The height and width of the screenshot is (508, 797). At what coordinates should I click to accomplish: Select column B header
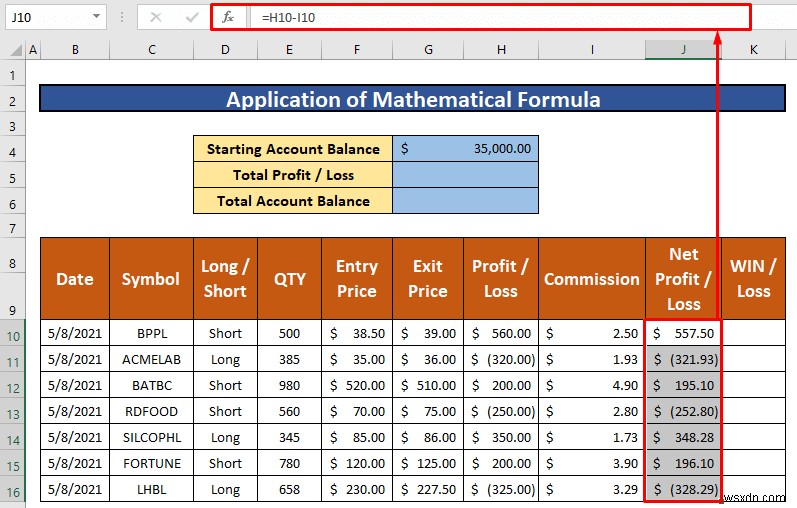point(75,50)
